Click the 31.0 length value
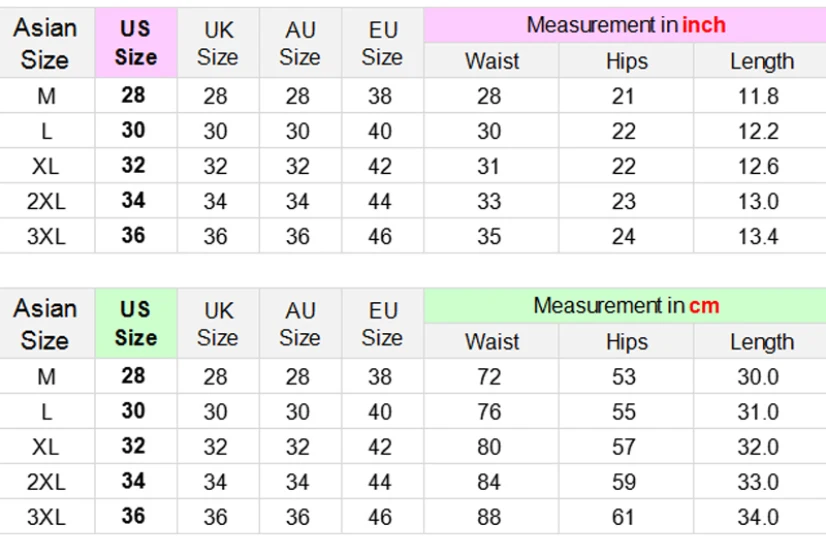Viewport: 826px width, 544px height. [x=758, y=412]
